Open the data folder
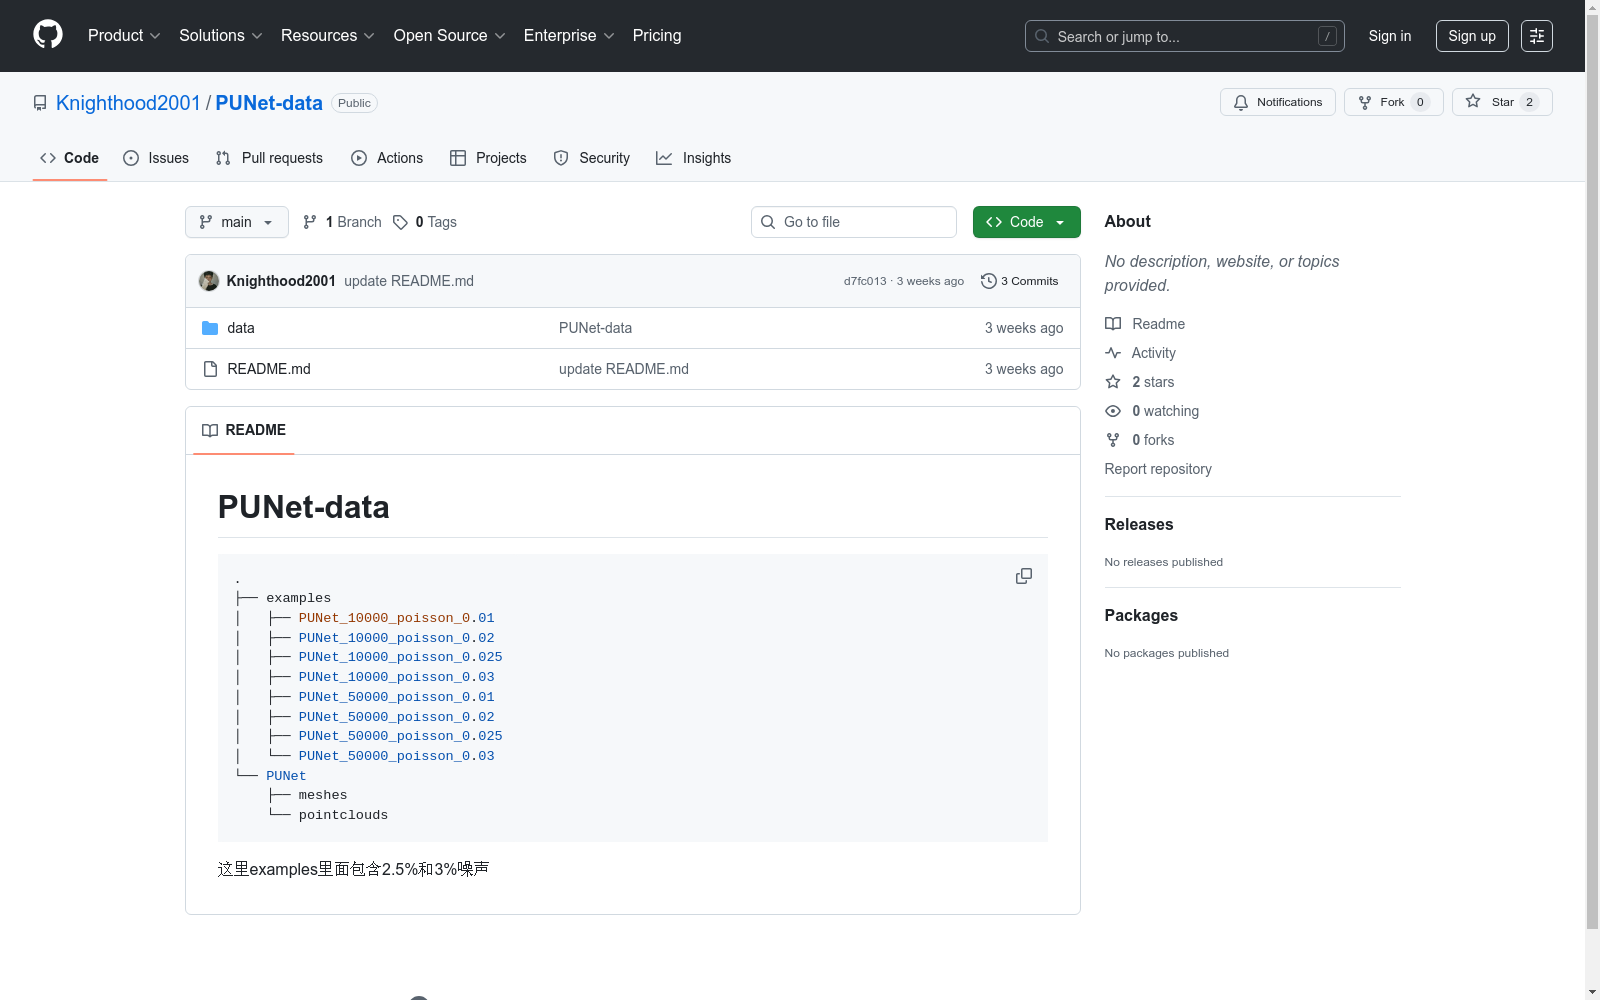The width and height of the screenshot is (1600, 1000). click(x=241, y=328)
